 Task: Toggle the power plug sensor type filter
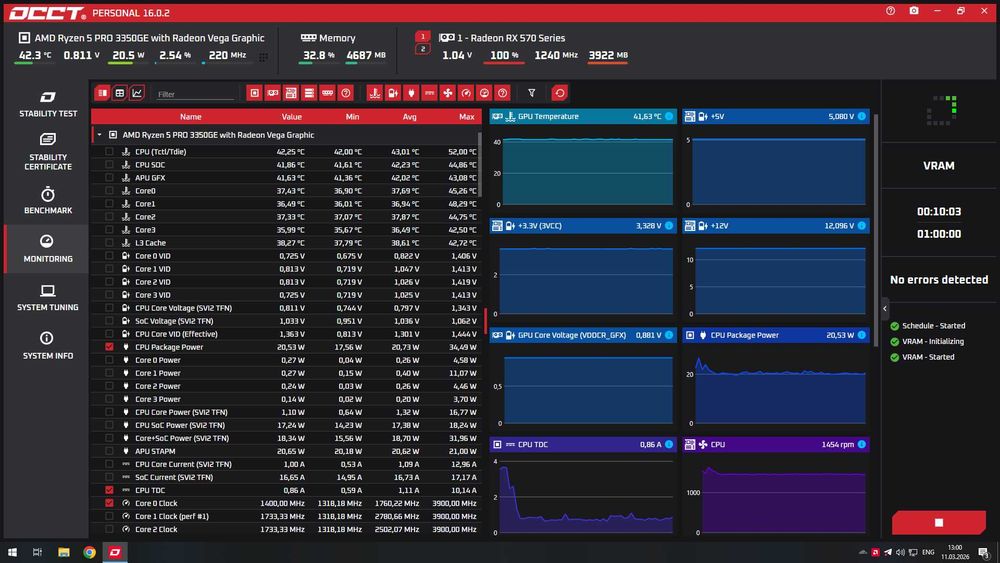411,93
